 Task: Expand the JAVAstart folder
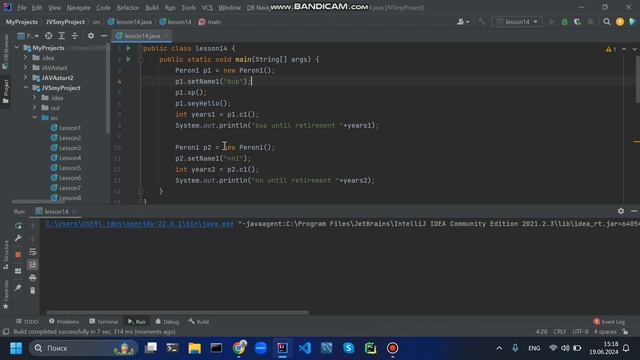pos(26,67)
